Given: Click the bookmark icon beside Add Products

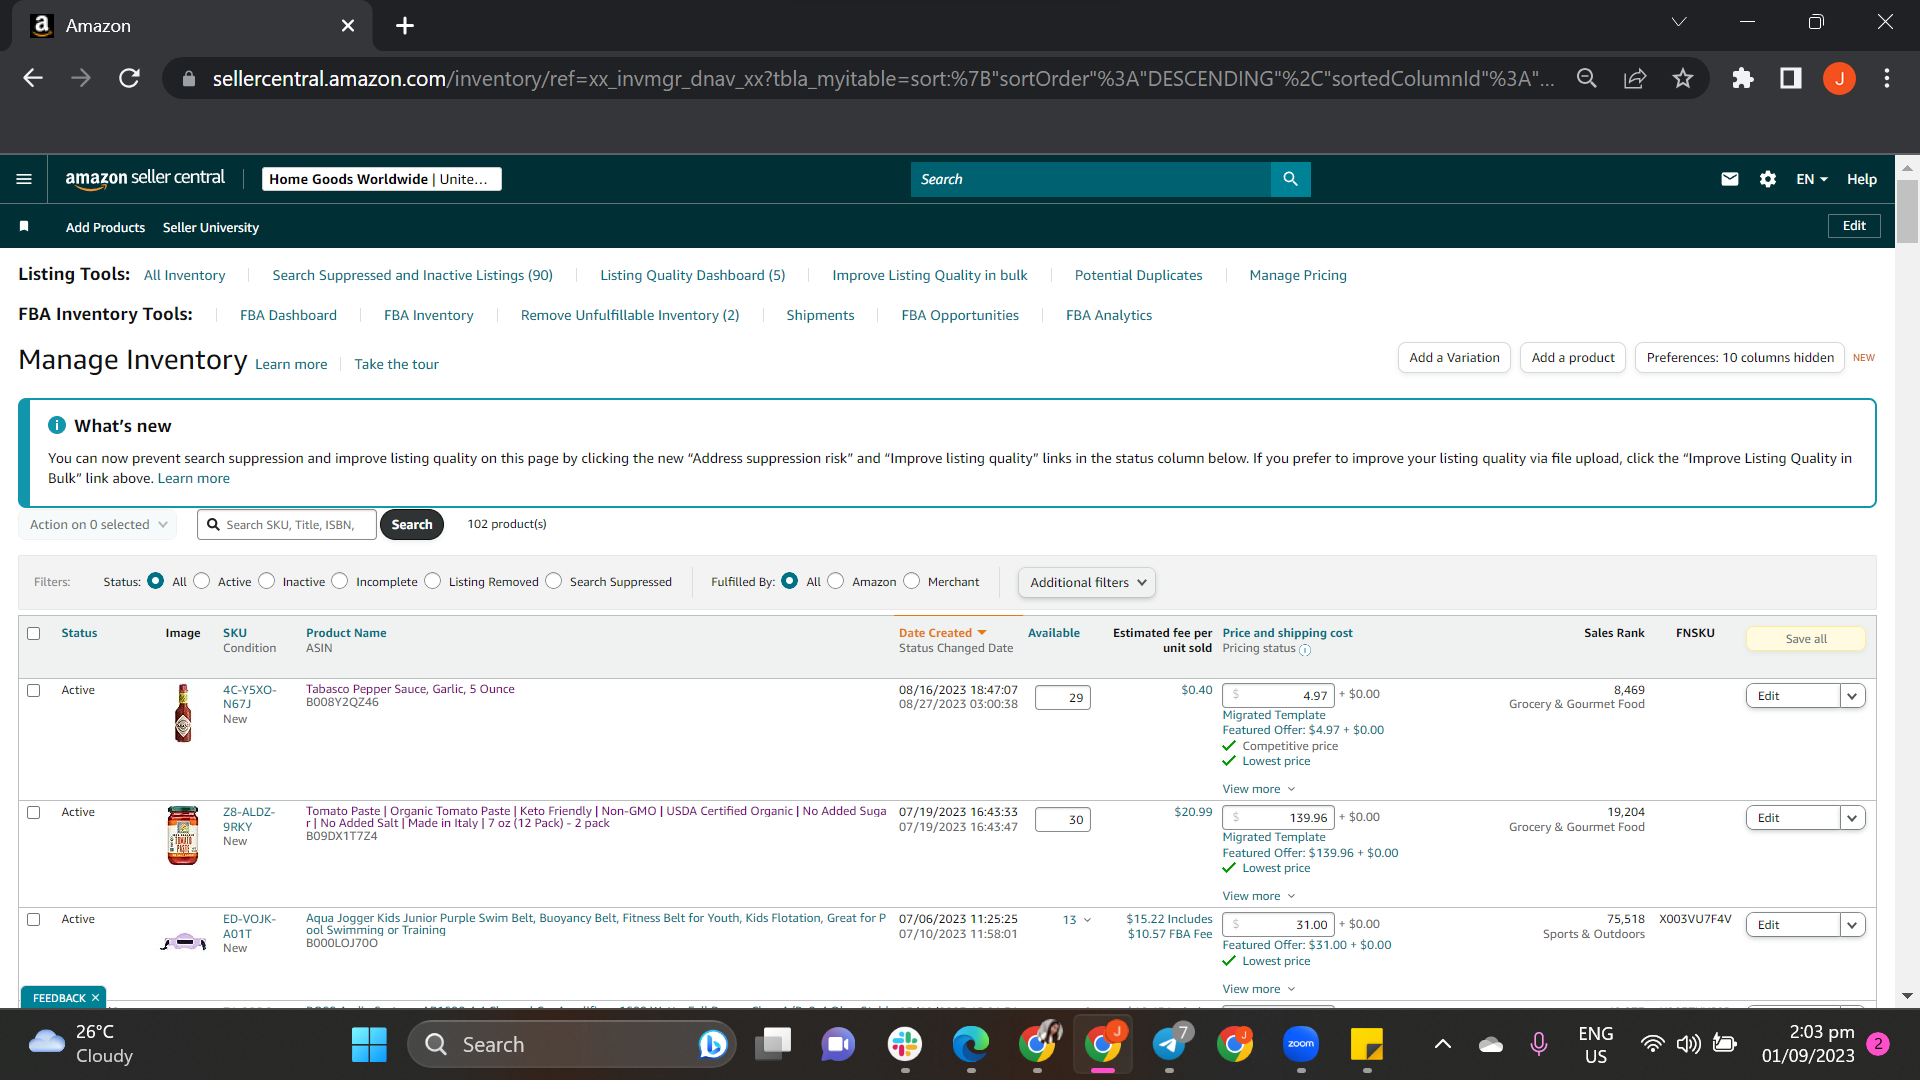Looking at the screenshot, I should coord(24,227).
